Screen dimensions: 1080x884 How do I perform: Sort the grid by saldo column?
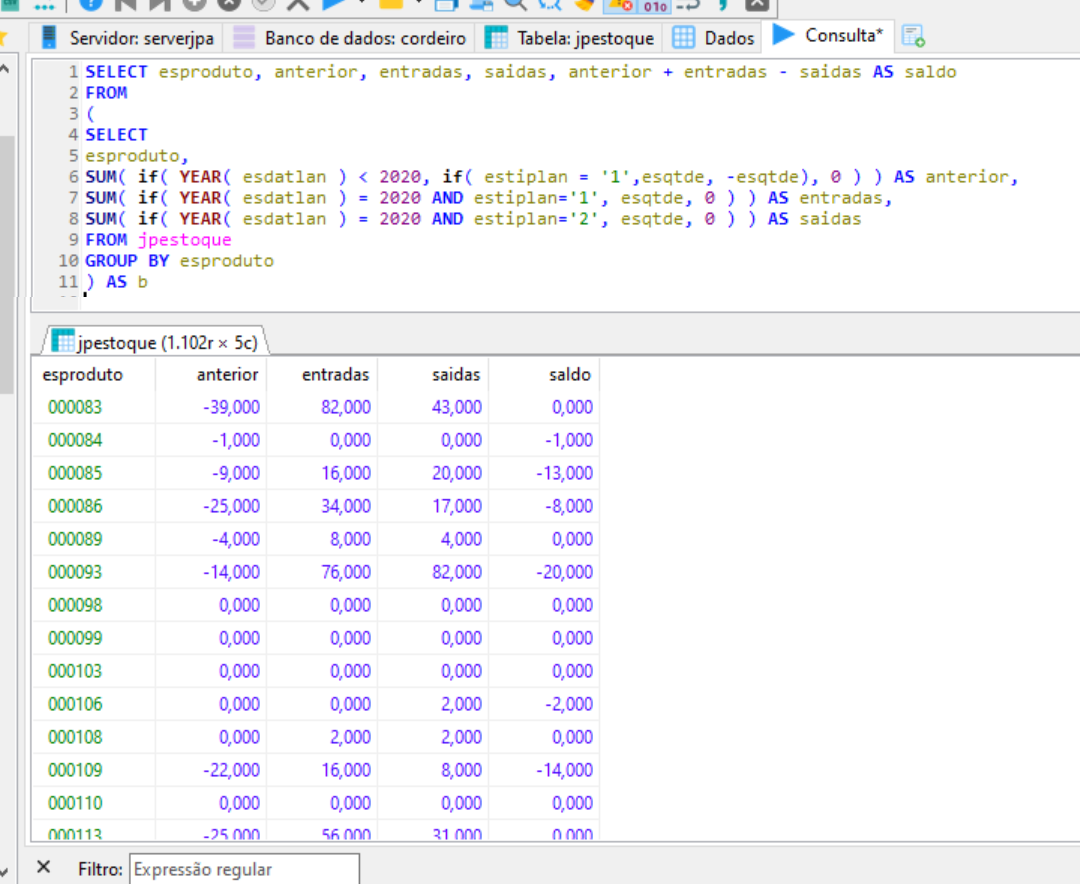tap(569, 375)
